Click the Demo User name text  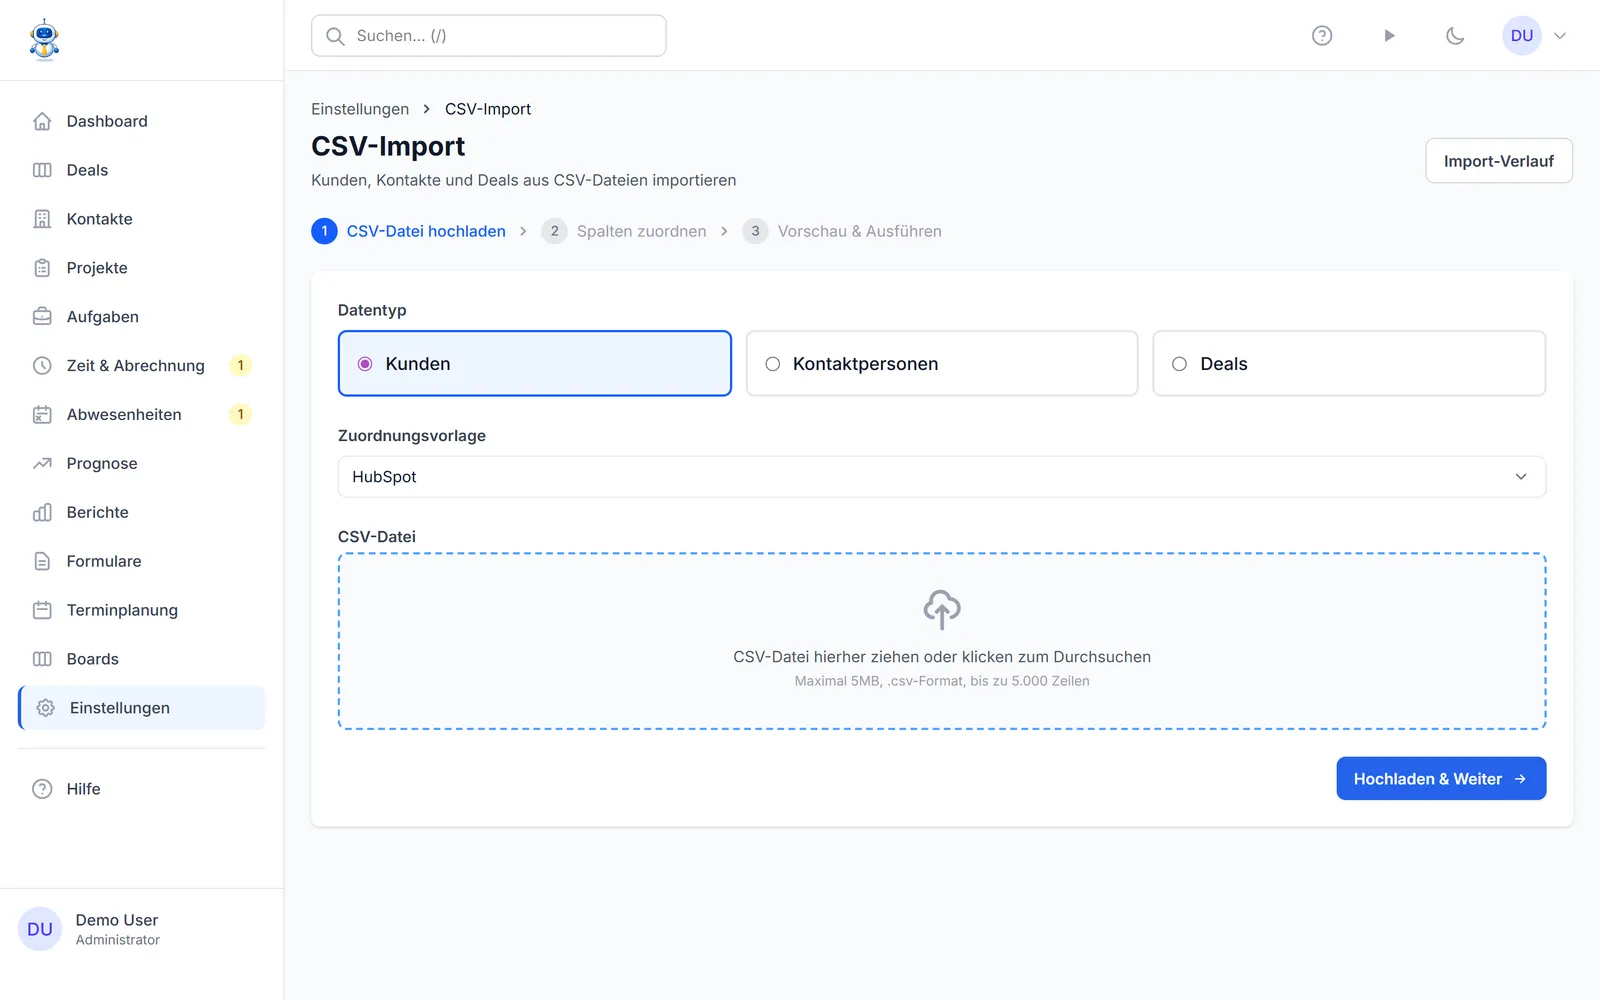[x=117, y=920]
